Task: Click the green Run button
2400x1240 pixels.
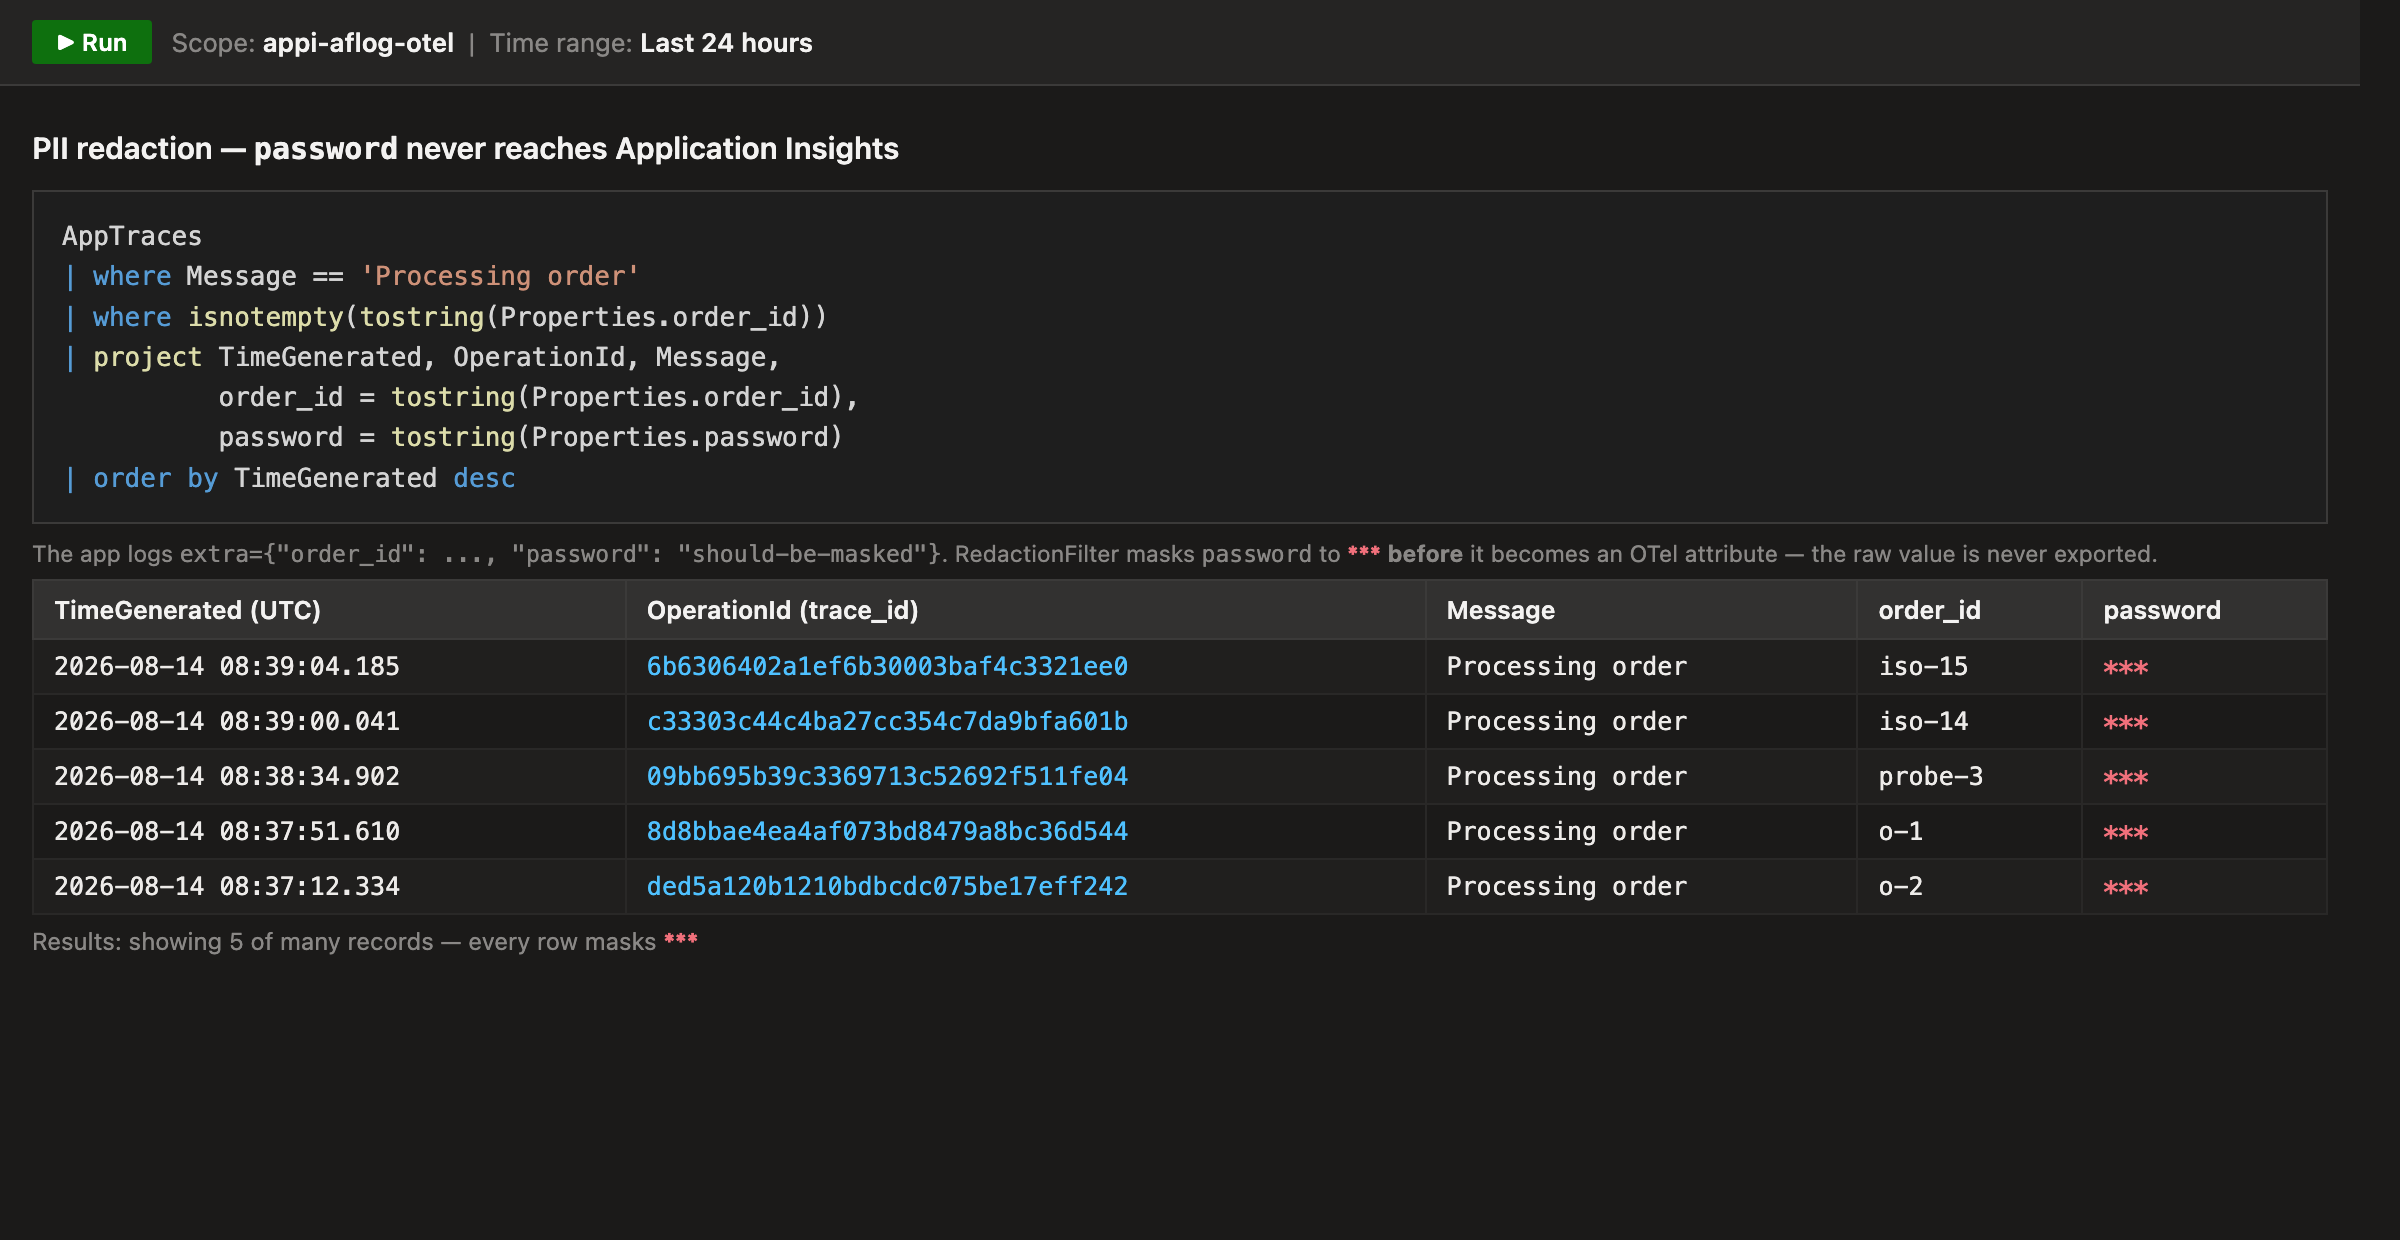Action: click(91, 43)
